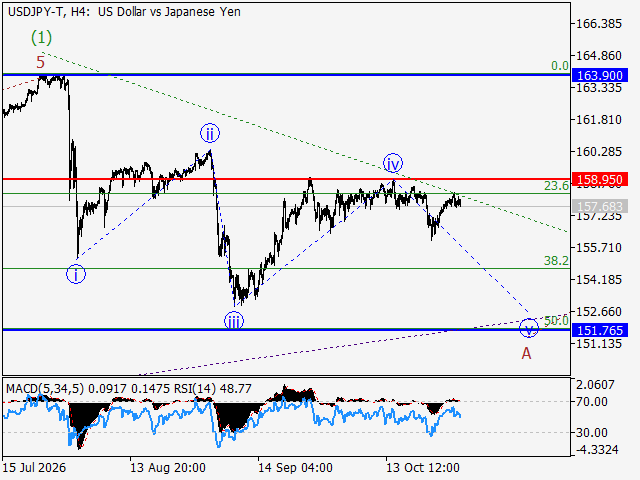Select the red wave A label

(527, 353)
